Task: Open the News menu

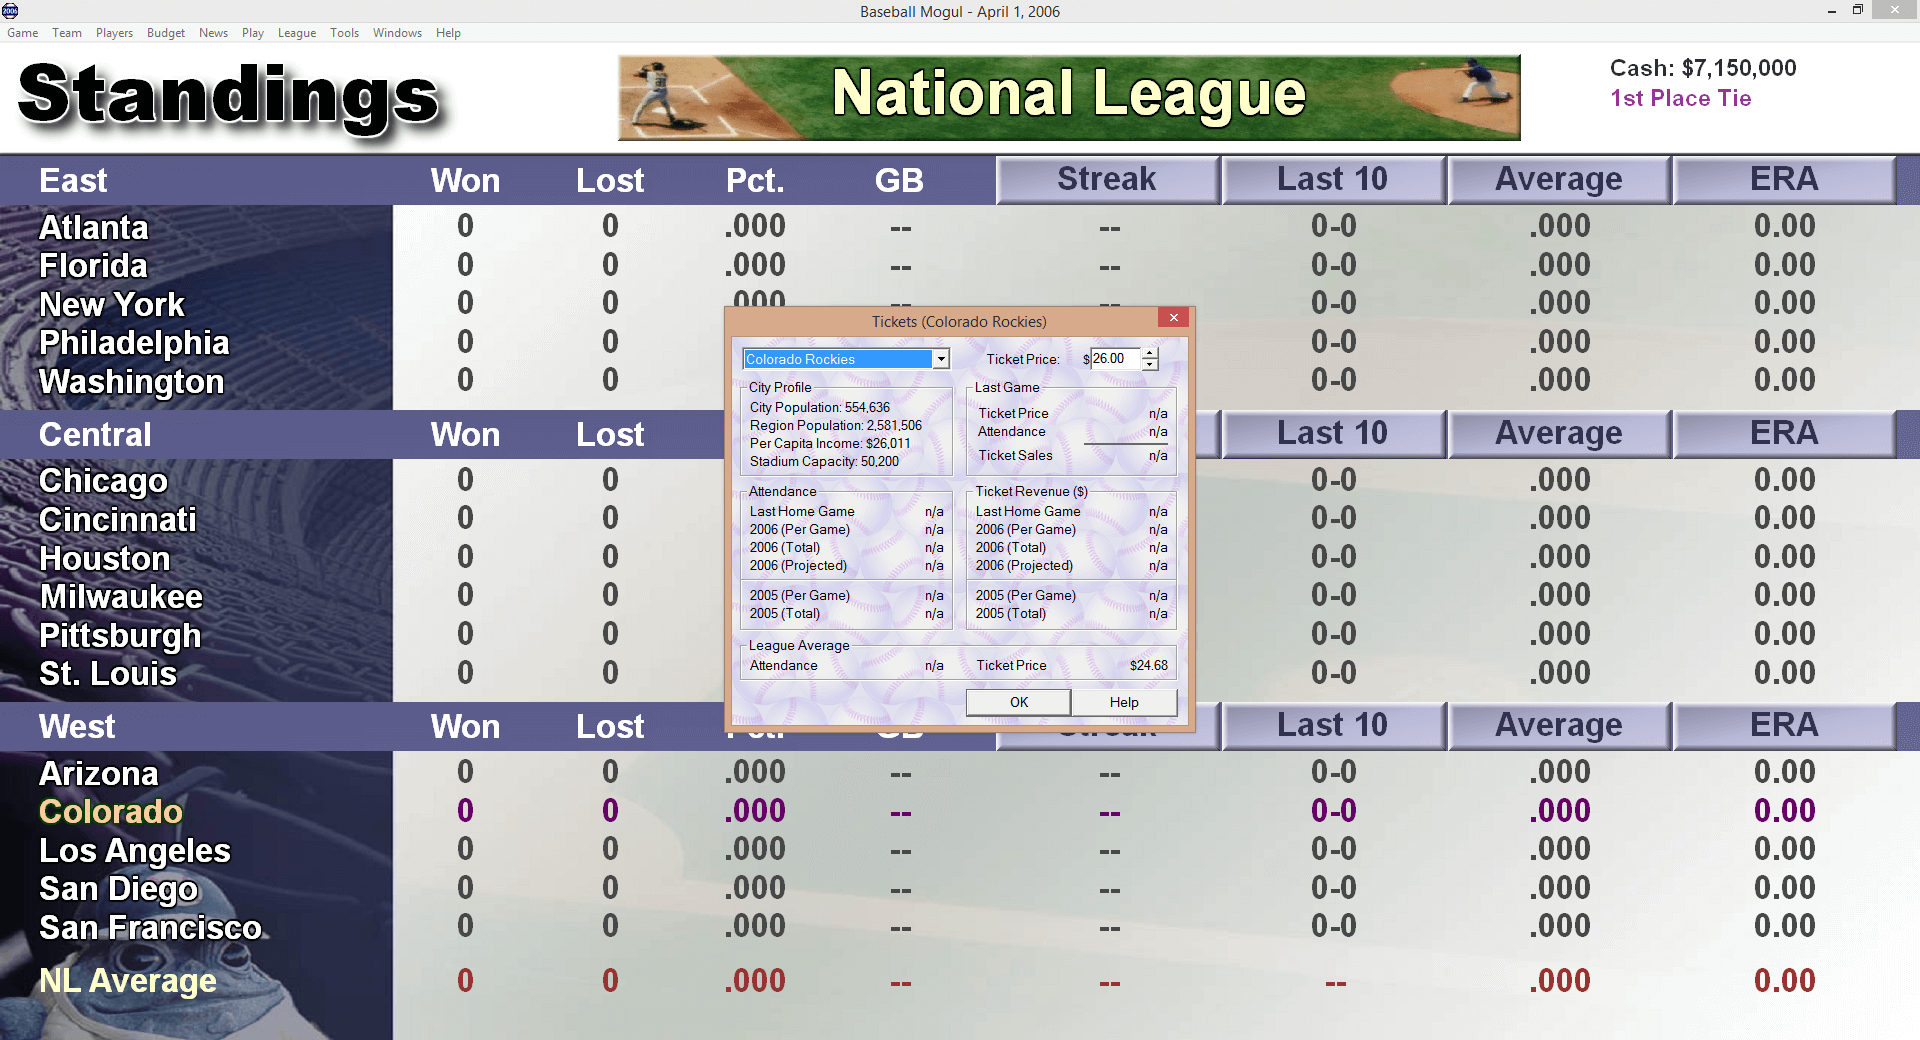Action: tap(213, 33)
